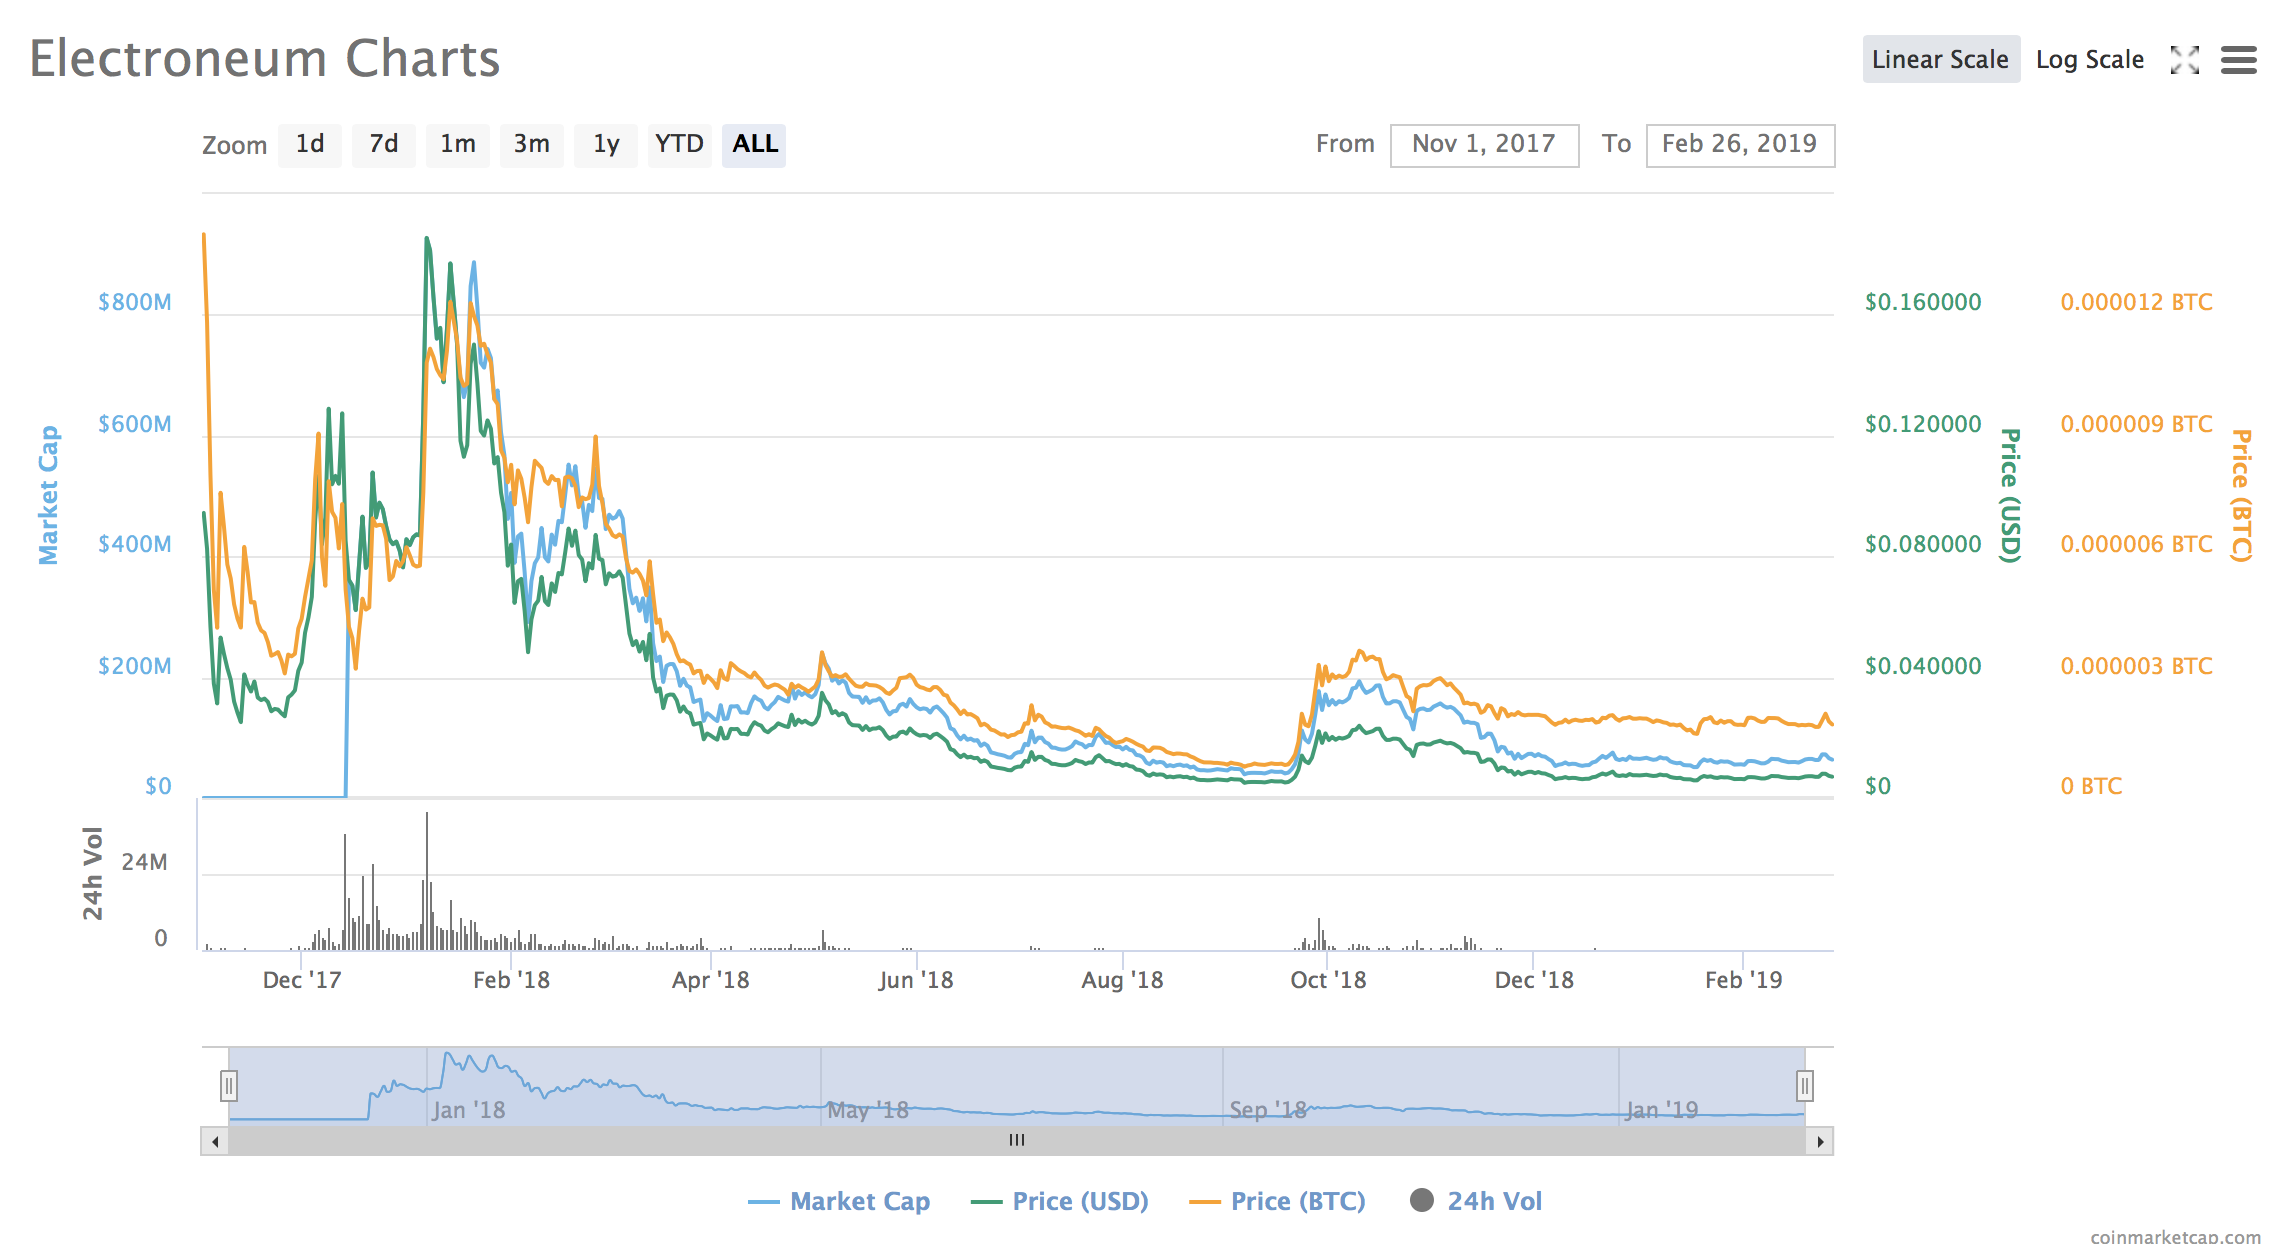The image size is (2276, 1244).
Task: Toggle the Price (BTC) series legend
Action: click(1297, 1201)
